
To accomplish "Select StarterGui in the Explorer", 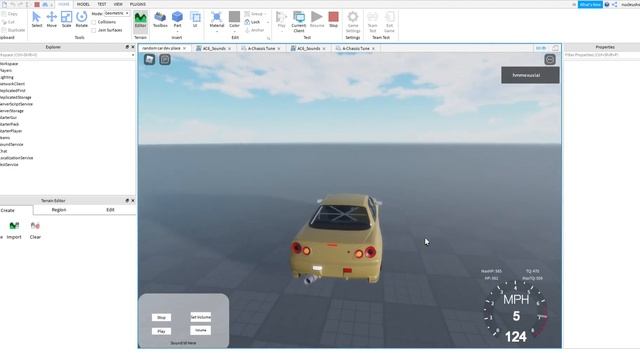I will coord(8,117).
